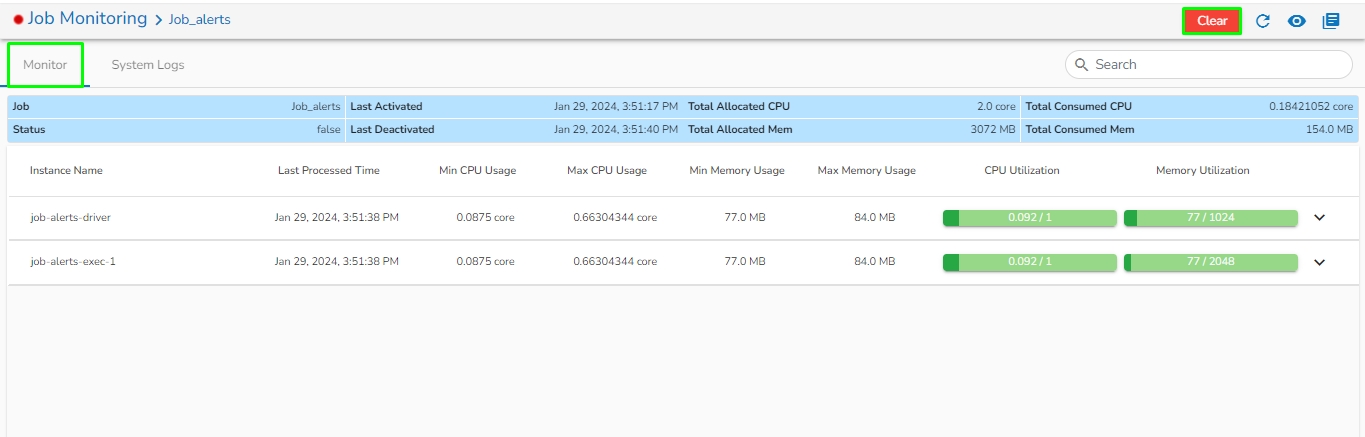
Task: Click the job-alerts-driver CPU utilization bar
Action: (1029, 217)
